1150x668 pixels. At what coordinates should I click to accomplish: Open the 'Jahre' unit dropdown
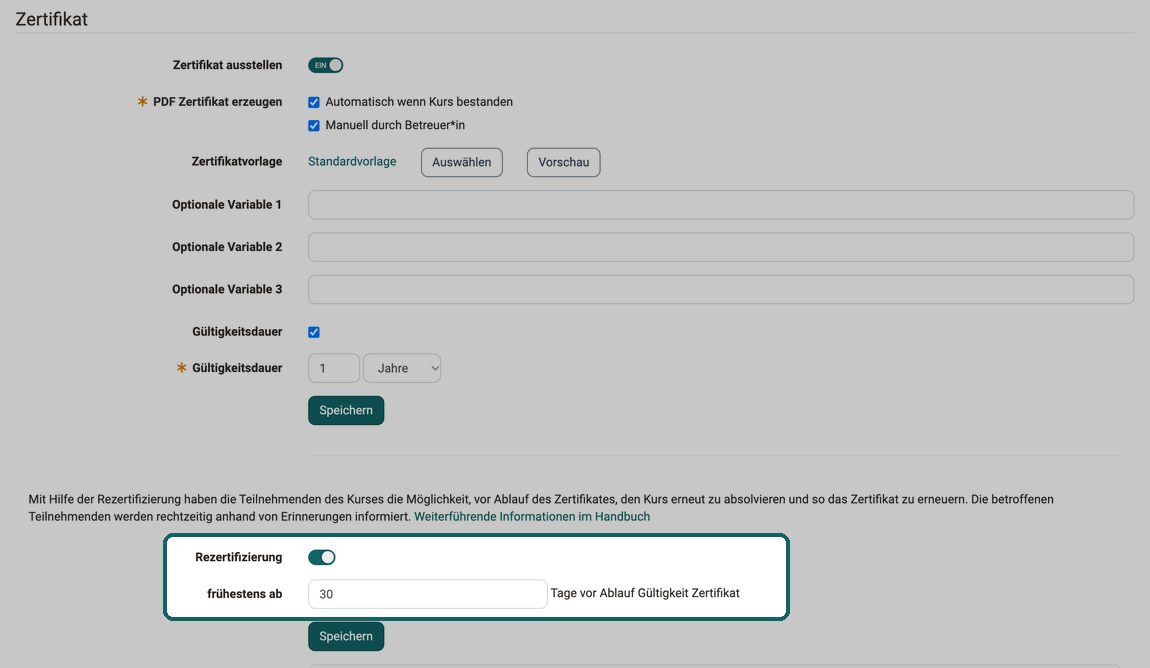pyautogui.click(x=402, y=368)
